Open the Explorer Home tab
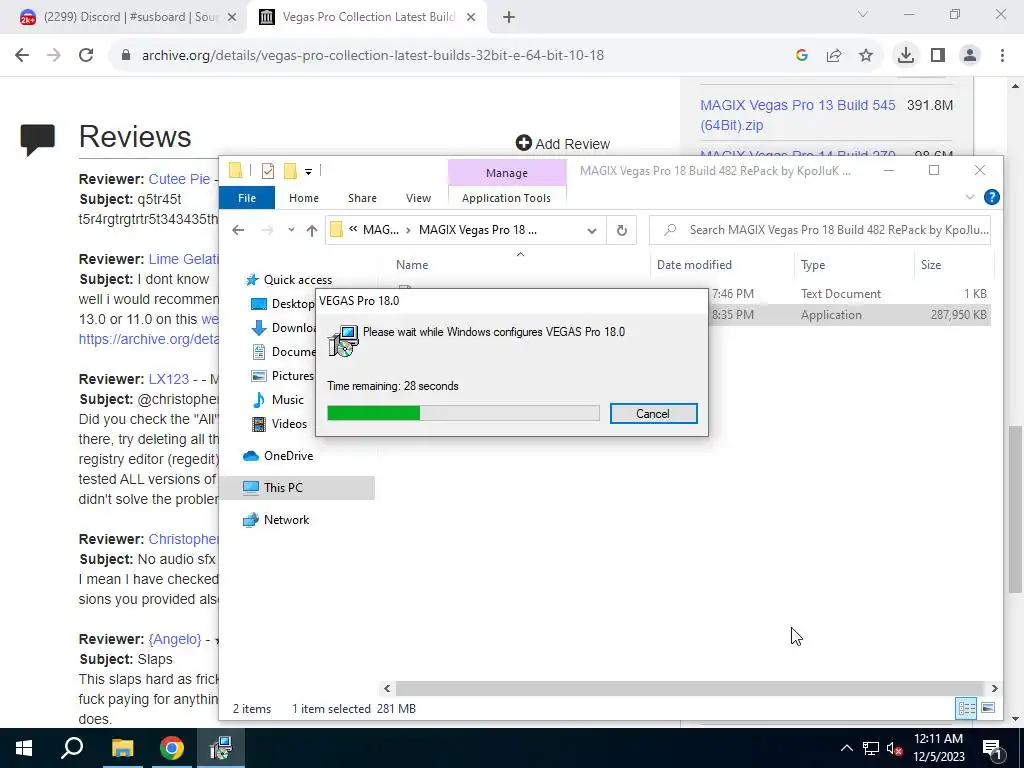 (x=304, y=198)
